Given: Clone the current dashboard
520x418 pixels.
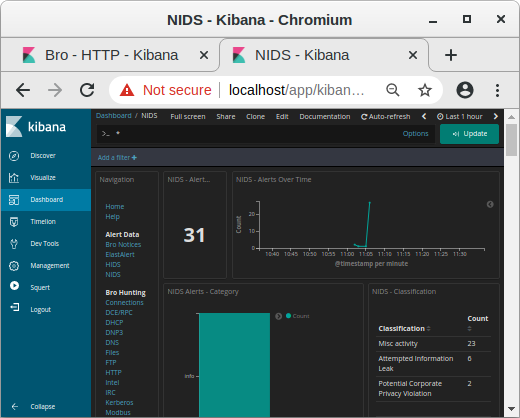Looking at the screenshot, I should (255, 117).
